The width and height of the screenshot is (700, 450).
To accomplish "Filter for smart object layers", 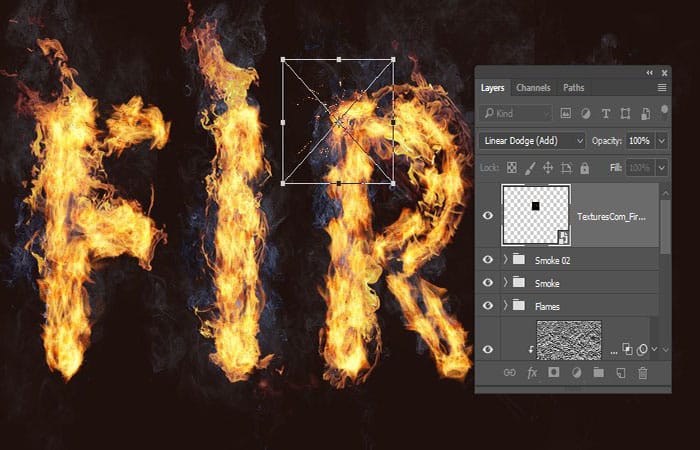I will coord(645,114).
